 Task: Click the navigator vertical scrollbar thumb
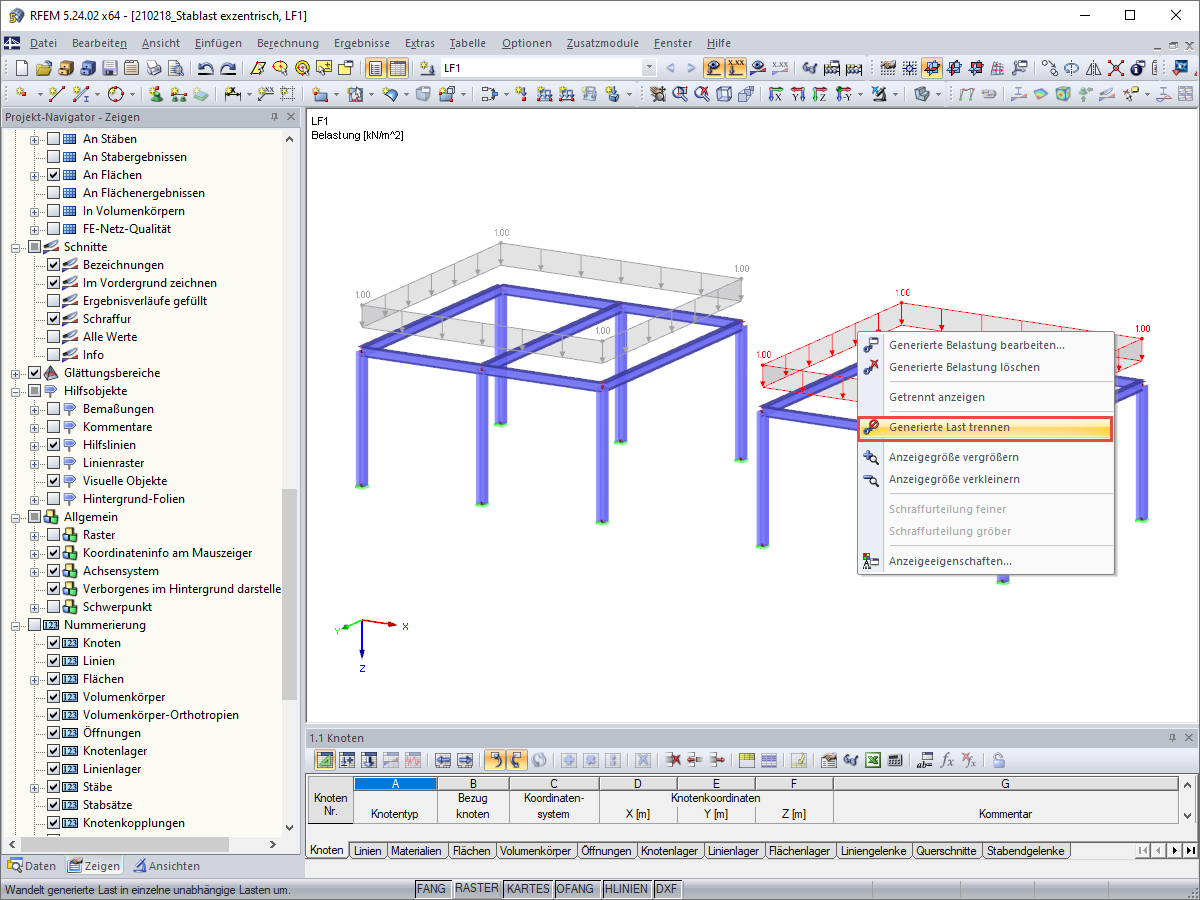(290, 594)
